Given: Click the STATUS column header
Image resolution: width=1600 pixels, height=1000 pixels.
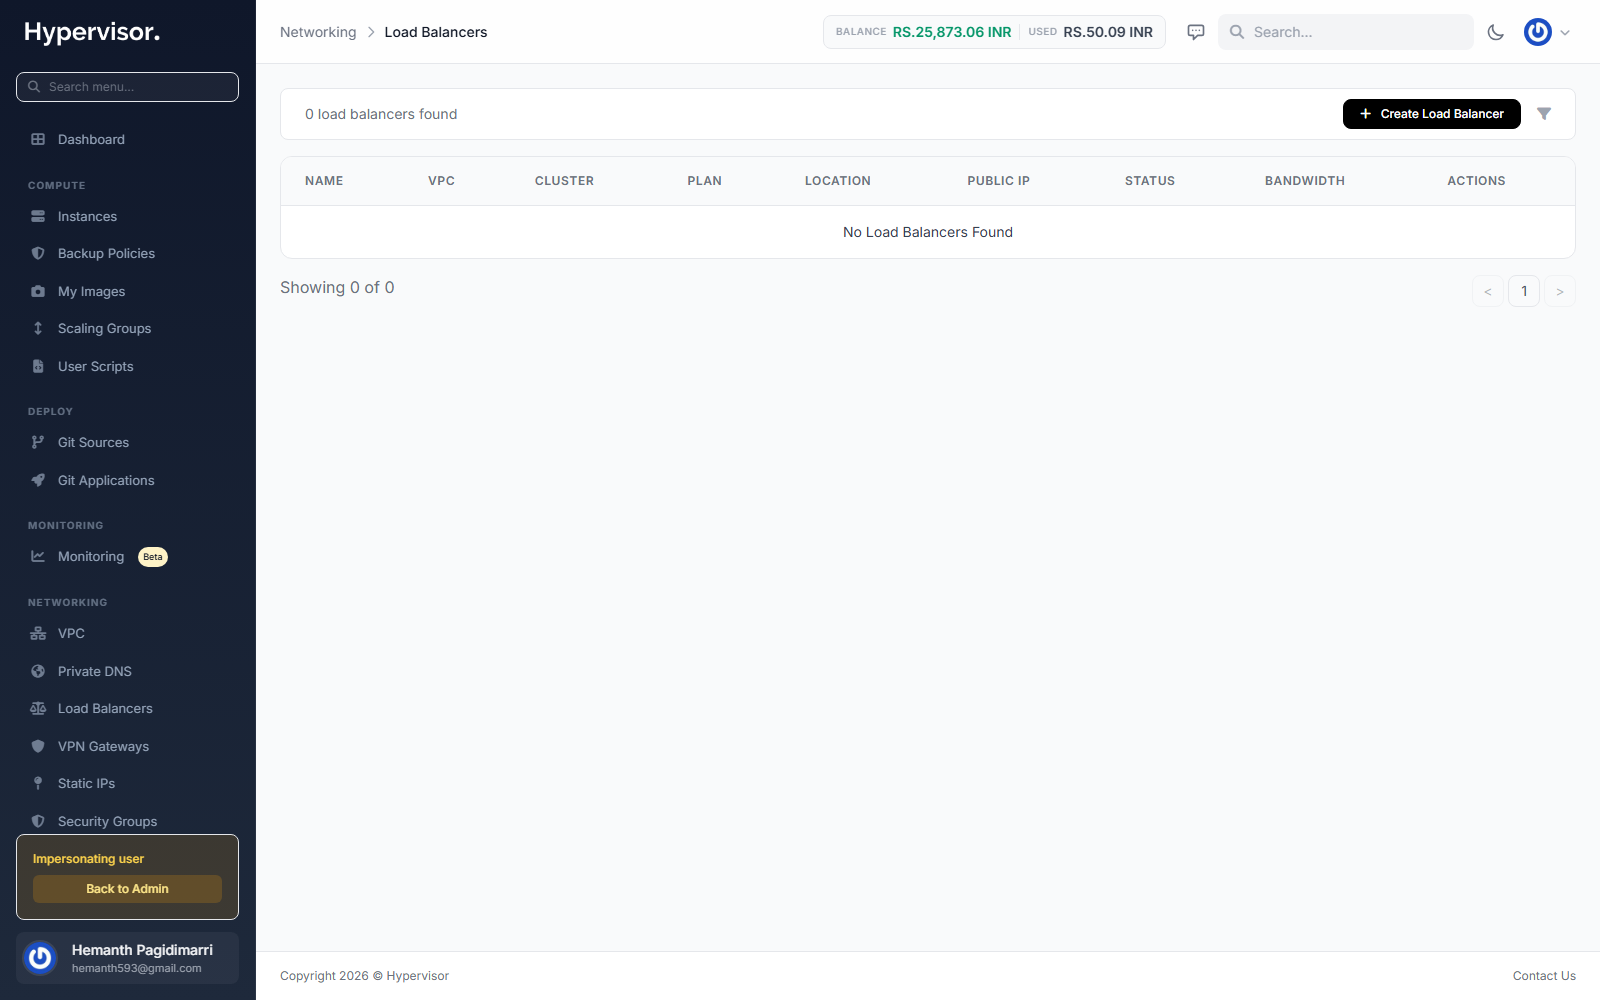Looking at the screenshot, I should coord(1150,181).
